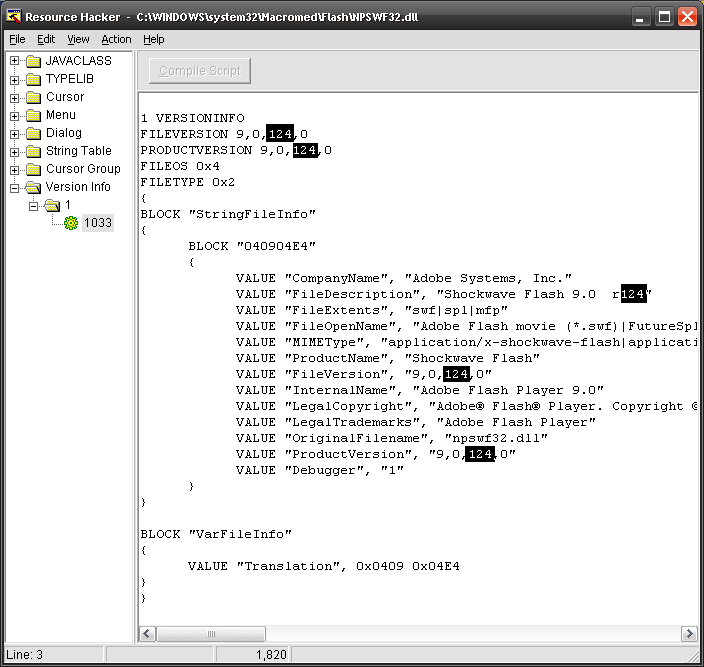Click the TYPELIB folder icon
The width and height of the screenshot is (704, 667).
coord(34,79)
